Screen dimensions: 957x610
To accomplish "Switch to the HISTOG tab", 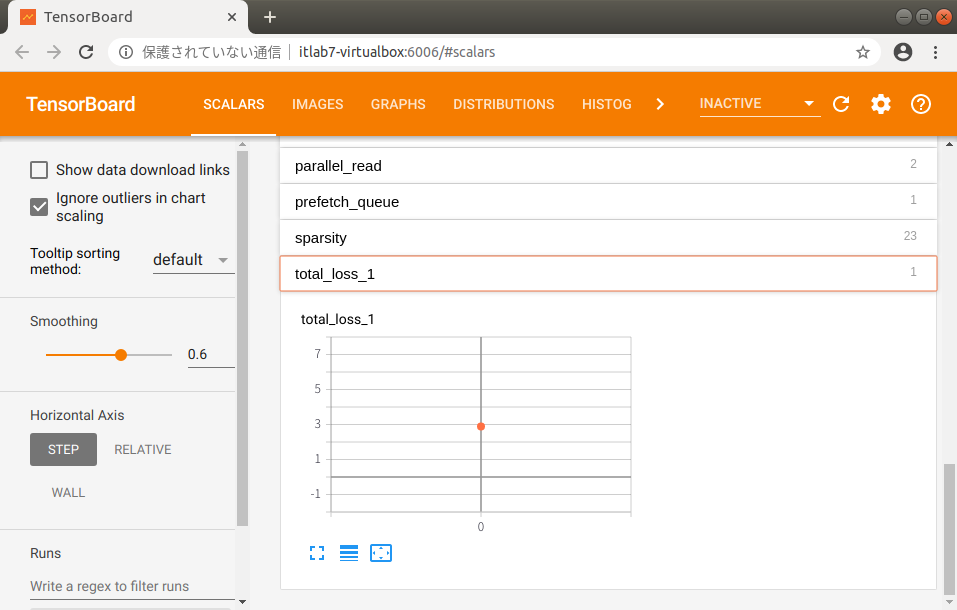I will coord(607,104).
